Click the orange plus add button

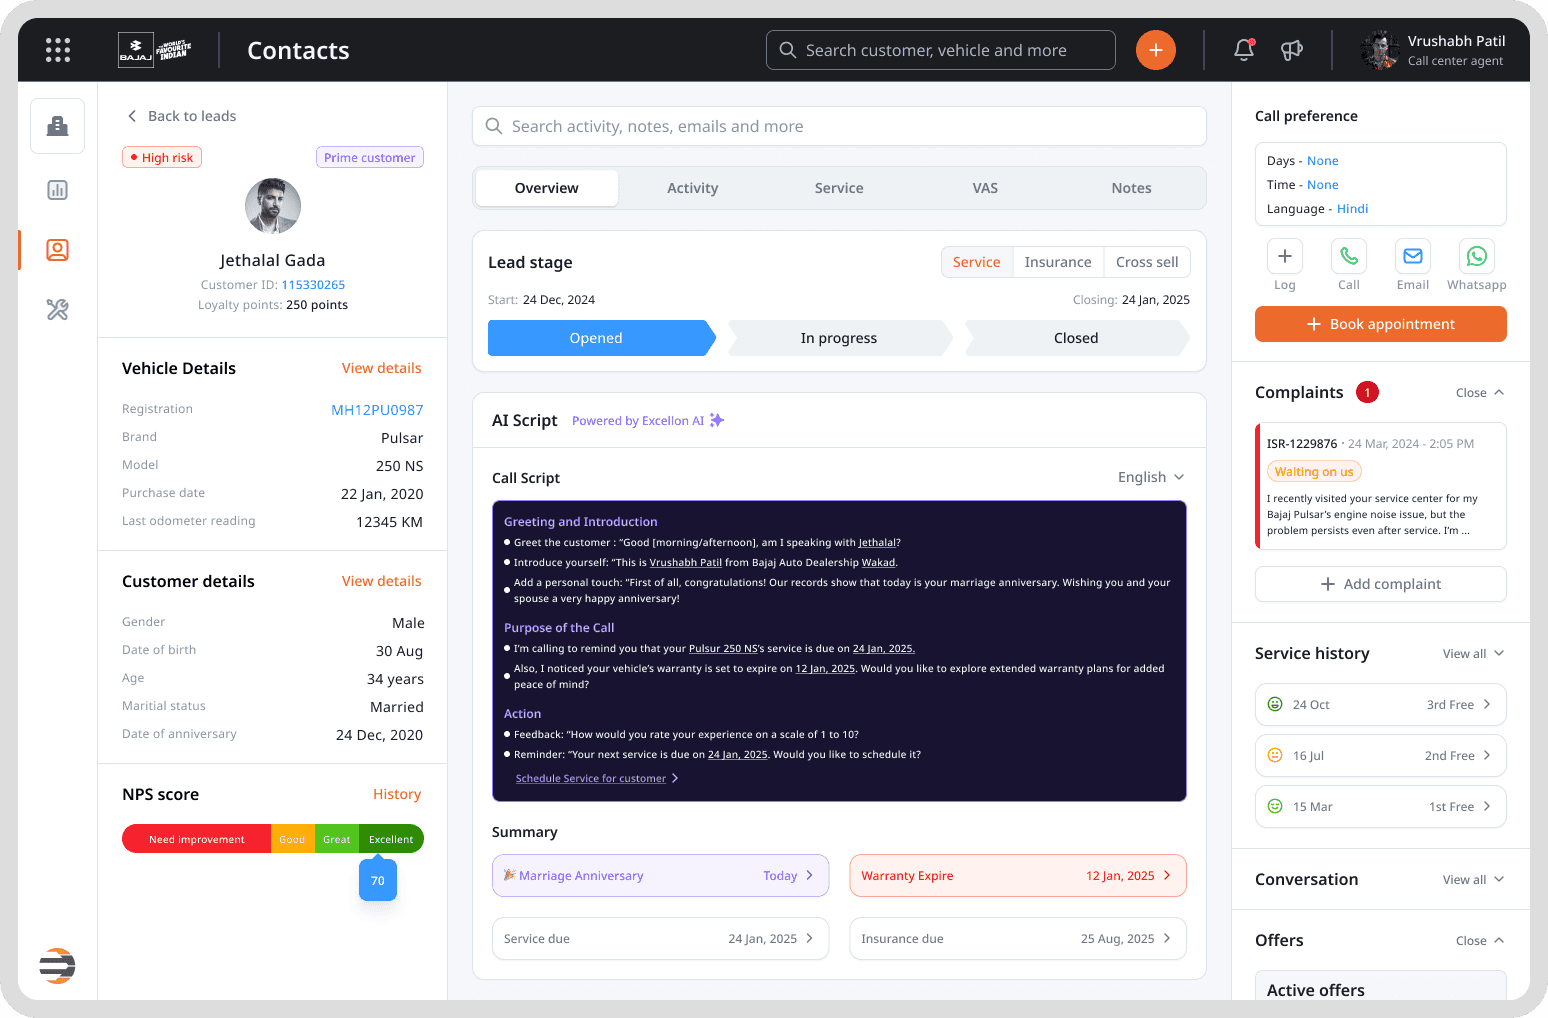pos(1156,50)
